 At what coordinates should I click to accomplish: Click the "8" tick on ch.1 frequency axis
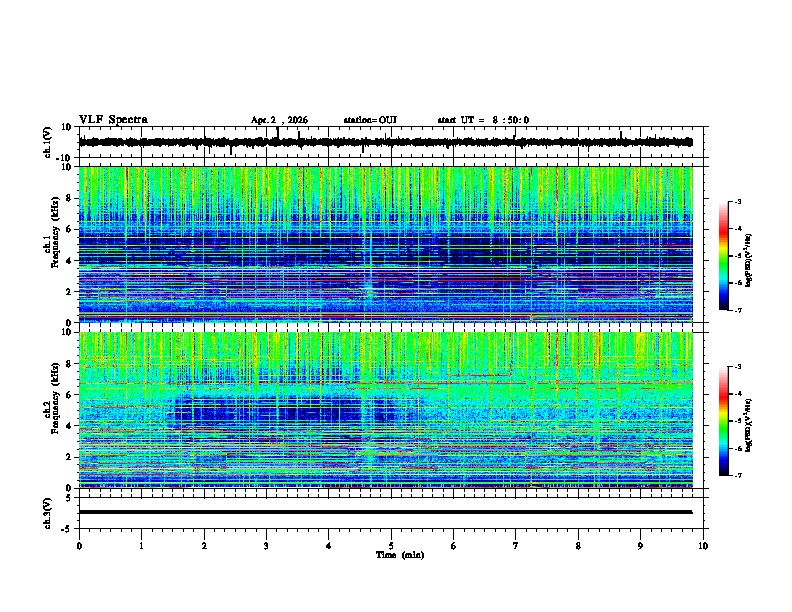71,198
